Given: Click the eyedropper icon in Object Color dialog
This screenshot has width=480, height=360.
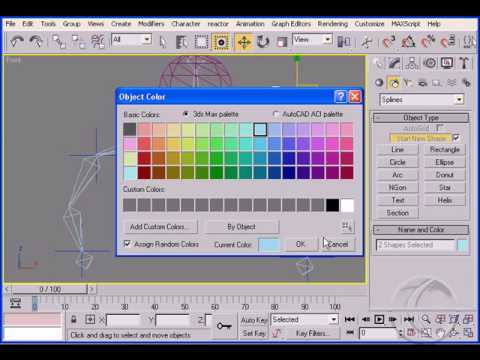Looking at the screenshot, I should pos(347,227).
